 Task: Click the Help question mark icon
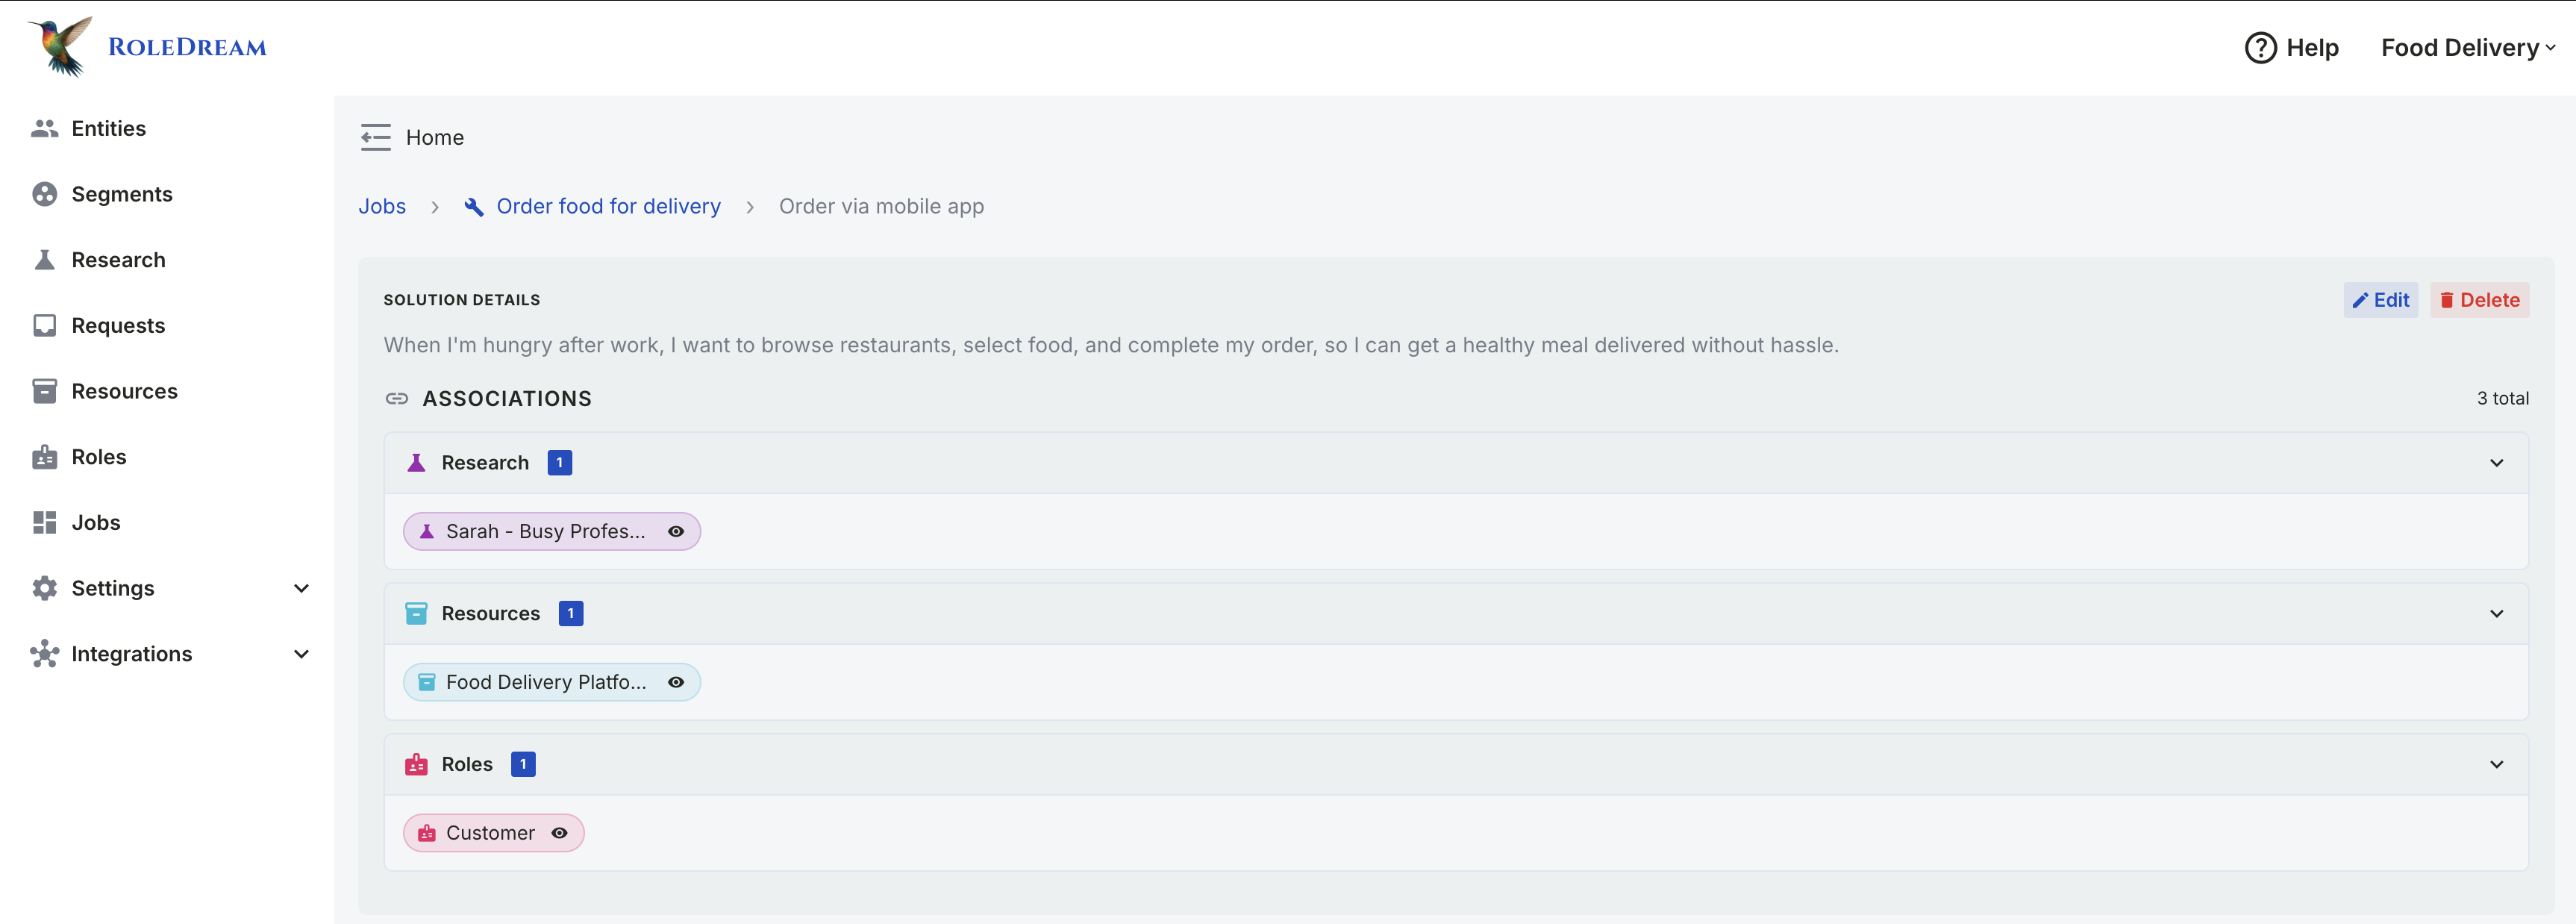(x=2260, y=48)
